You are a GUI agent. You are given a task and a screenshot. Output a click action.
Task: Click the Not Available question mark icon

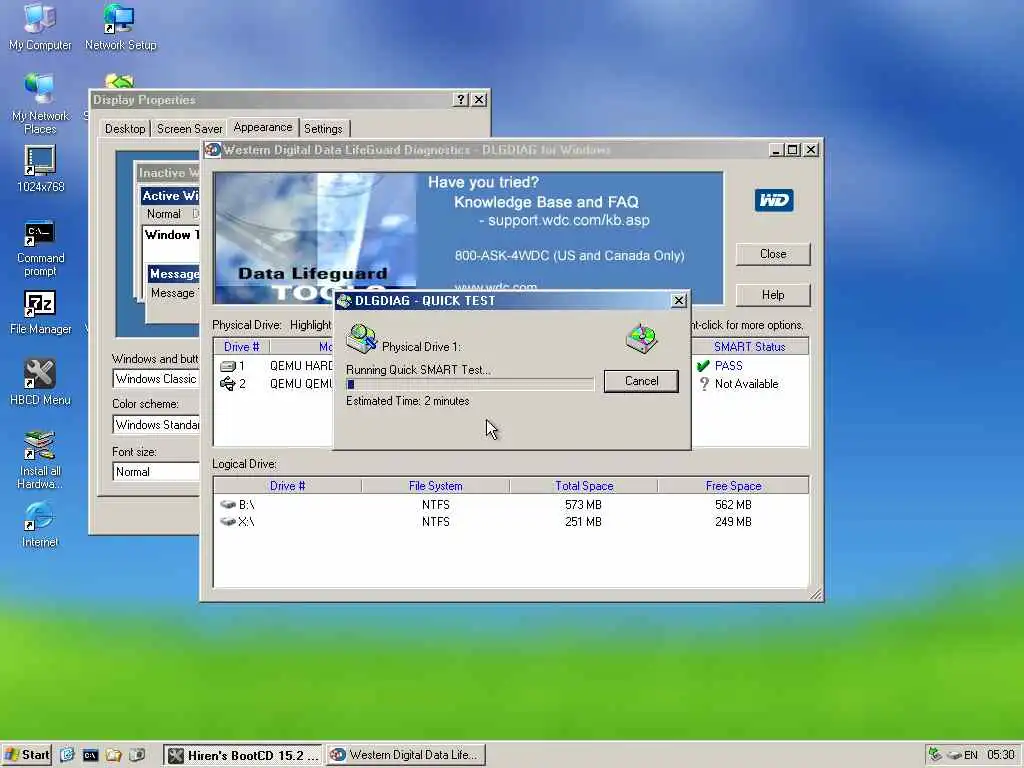pos(704,384)
